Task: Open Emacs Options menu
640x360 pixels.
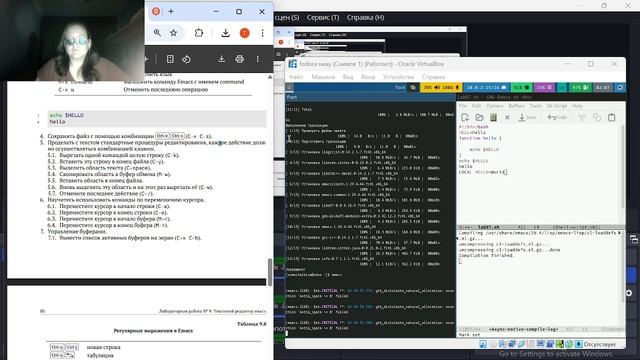Action: 495,106
